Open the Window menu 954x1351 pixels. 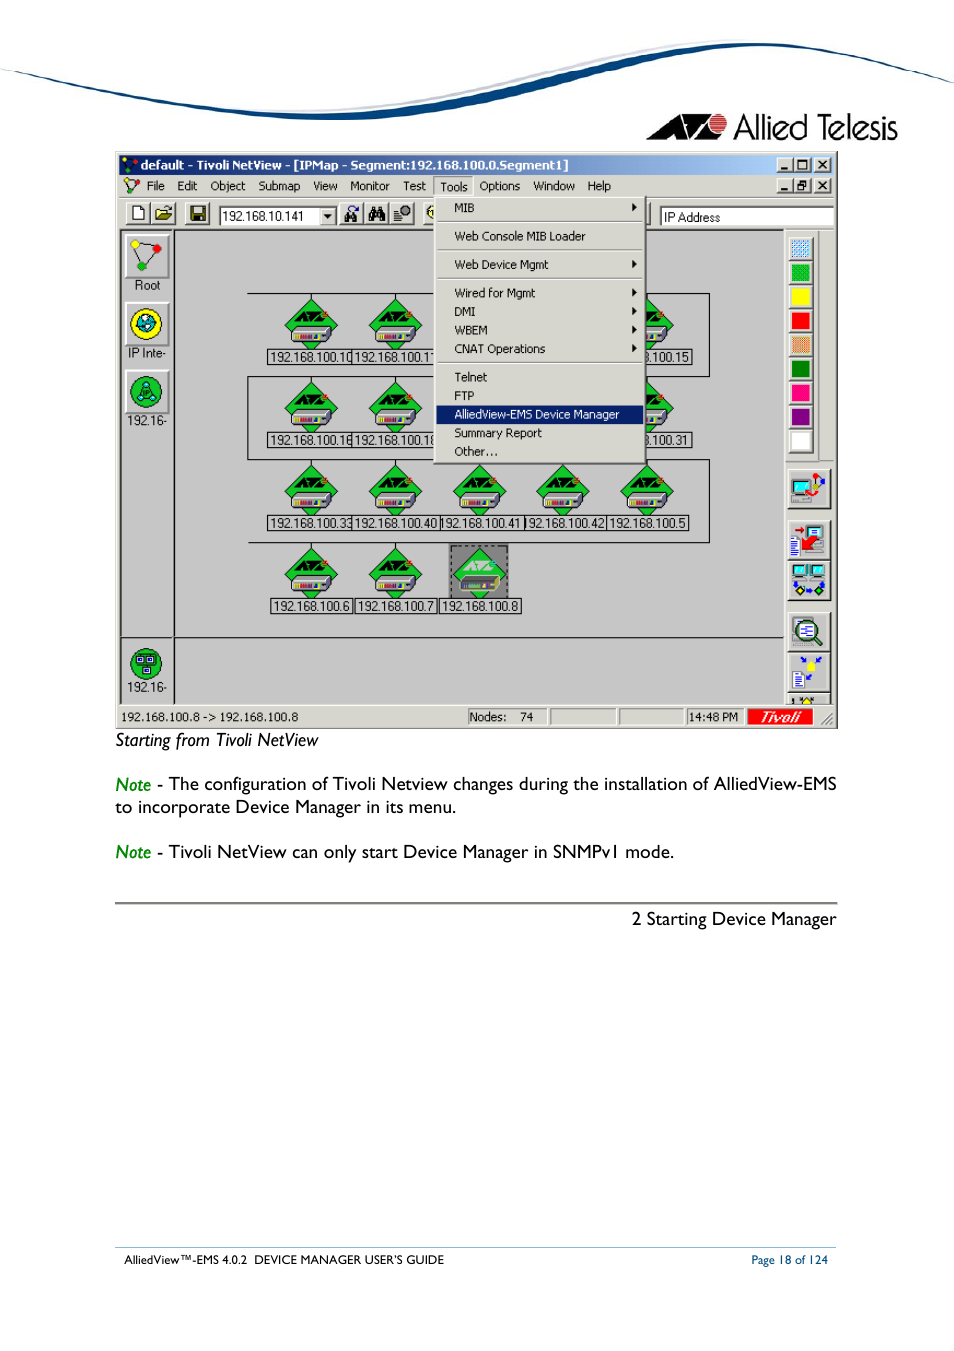(x=553, y=186)
